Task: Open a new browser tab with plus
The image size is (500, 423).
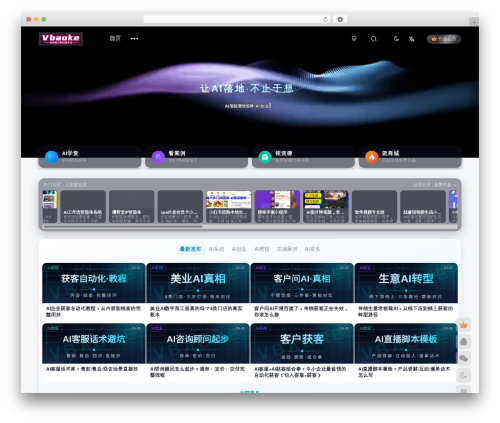Action: [474, 22]
